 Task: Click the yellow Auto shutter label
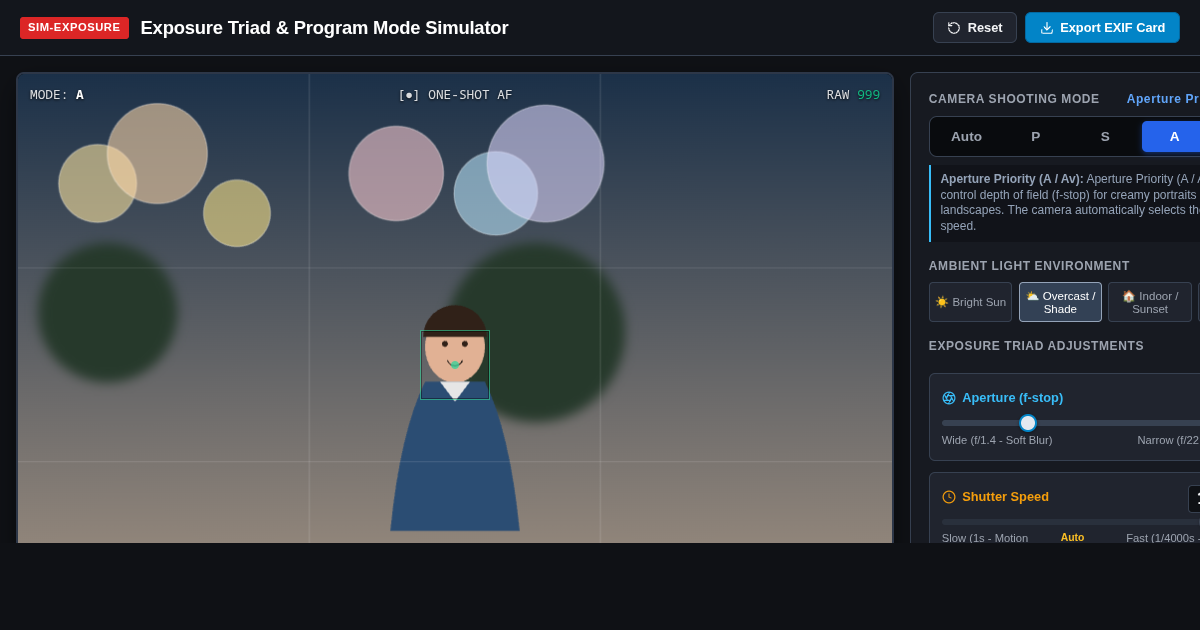1072,537
